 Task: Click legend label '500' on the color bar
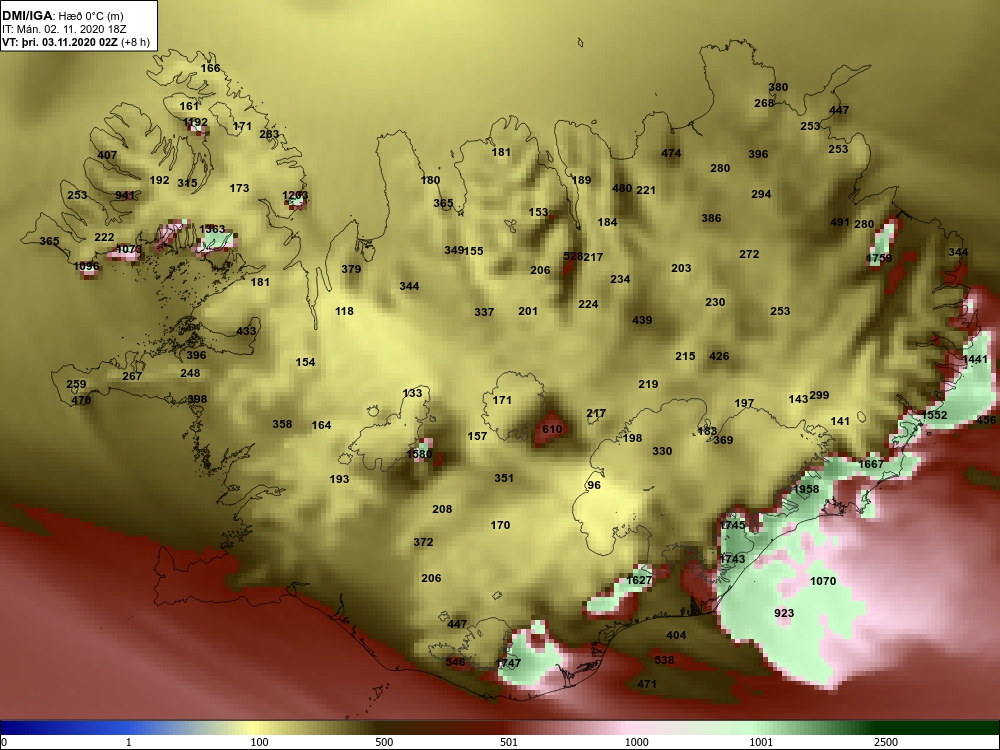(384, 742)
